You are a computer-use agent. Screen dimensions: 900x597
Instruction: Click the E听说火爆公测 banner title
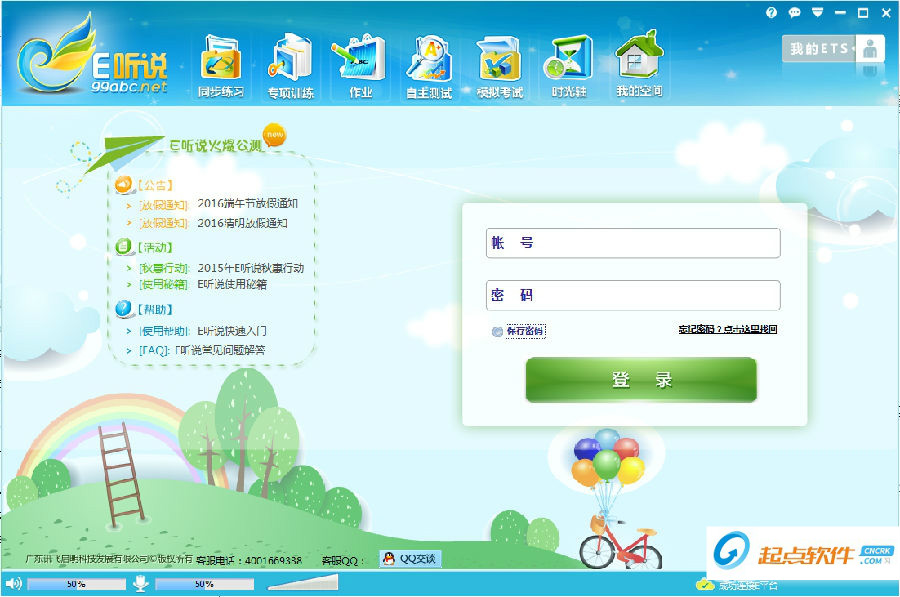(216, 146)
